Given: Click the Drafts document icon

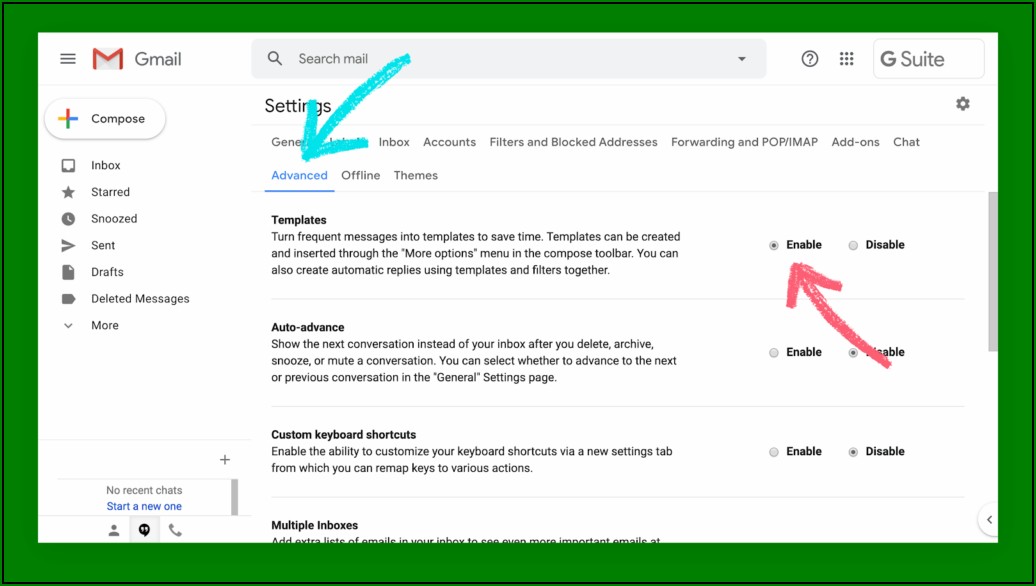Looking at the screenshot, I should (68, 272).
